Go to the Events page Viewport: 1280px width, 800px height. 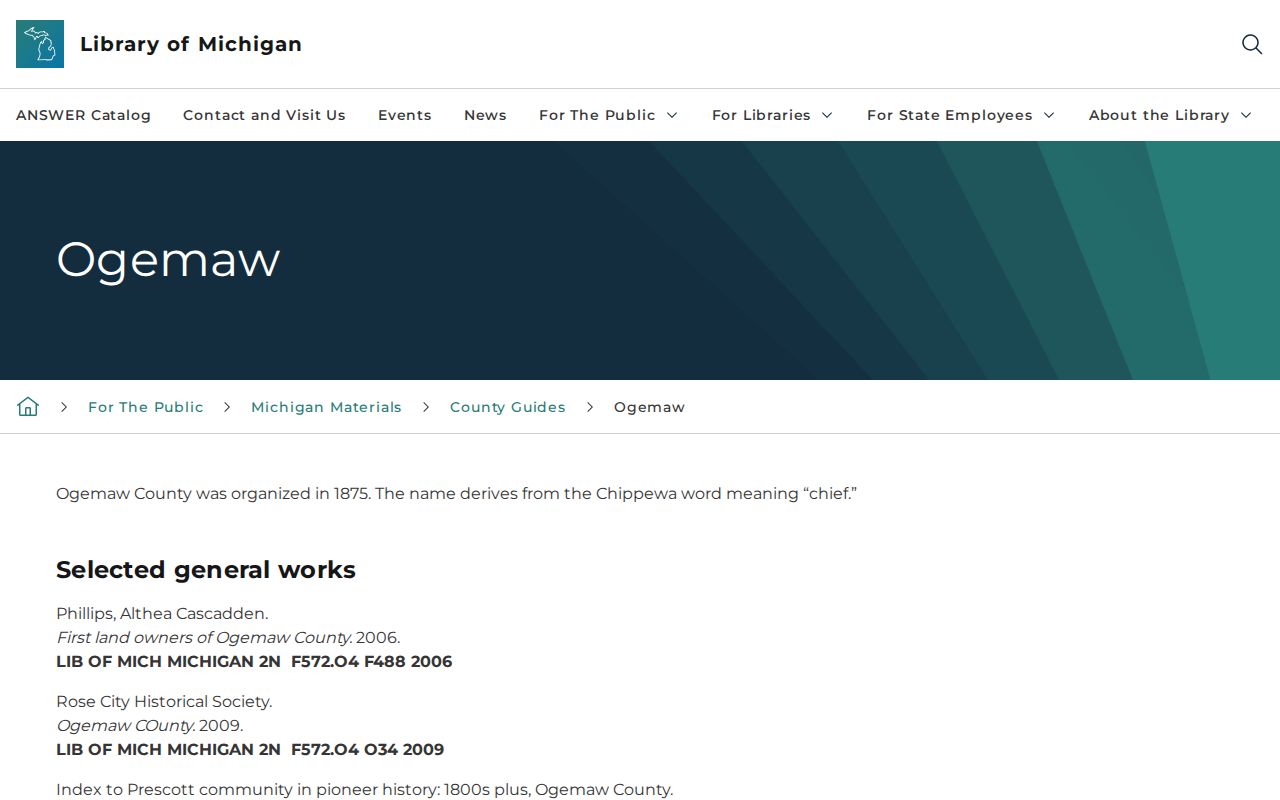coord(405,115)
